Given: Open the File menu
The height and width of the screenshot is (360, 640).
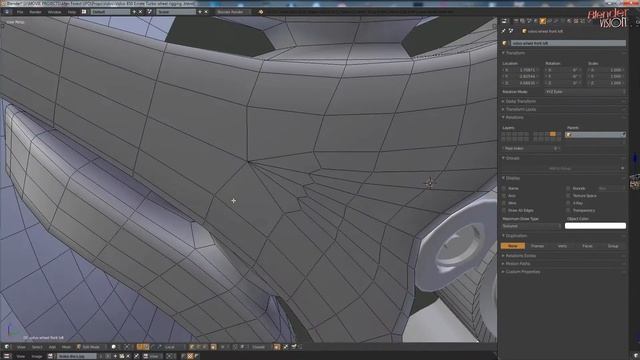Looking at the screenshot, I should tap(20, 12).
